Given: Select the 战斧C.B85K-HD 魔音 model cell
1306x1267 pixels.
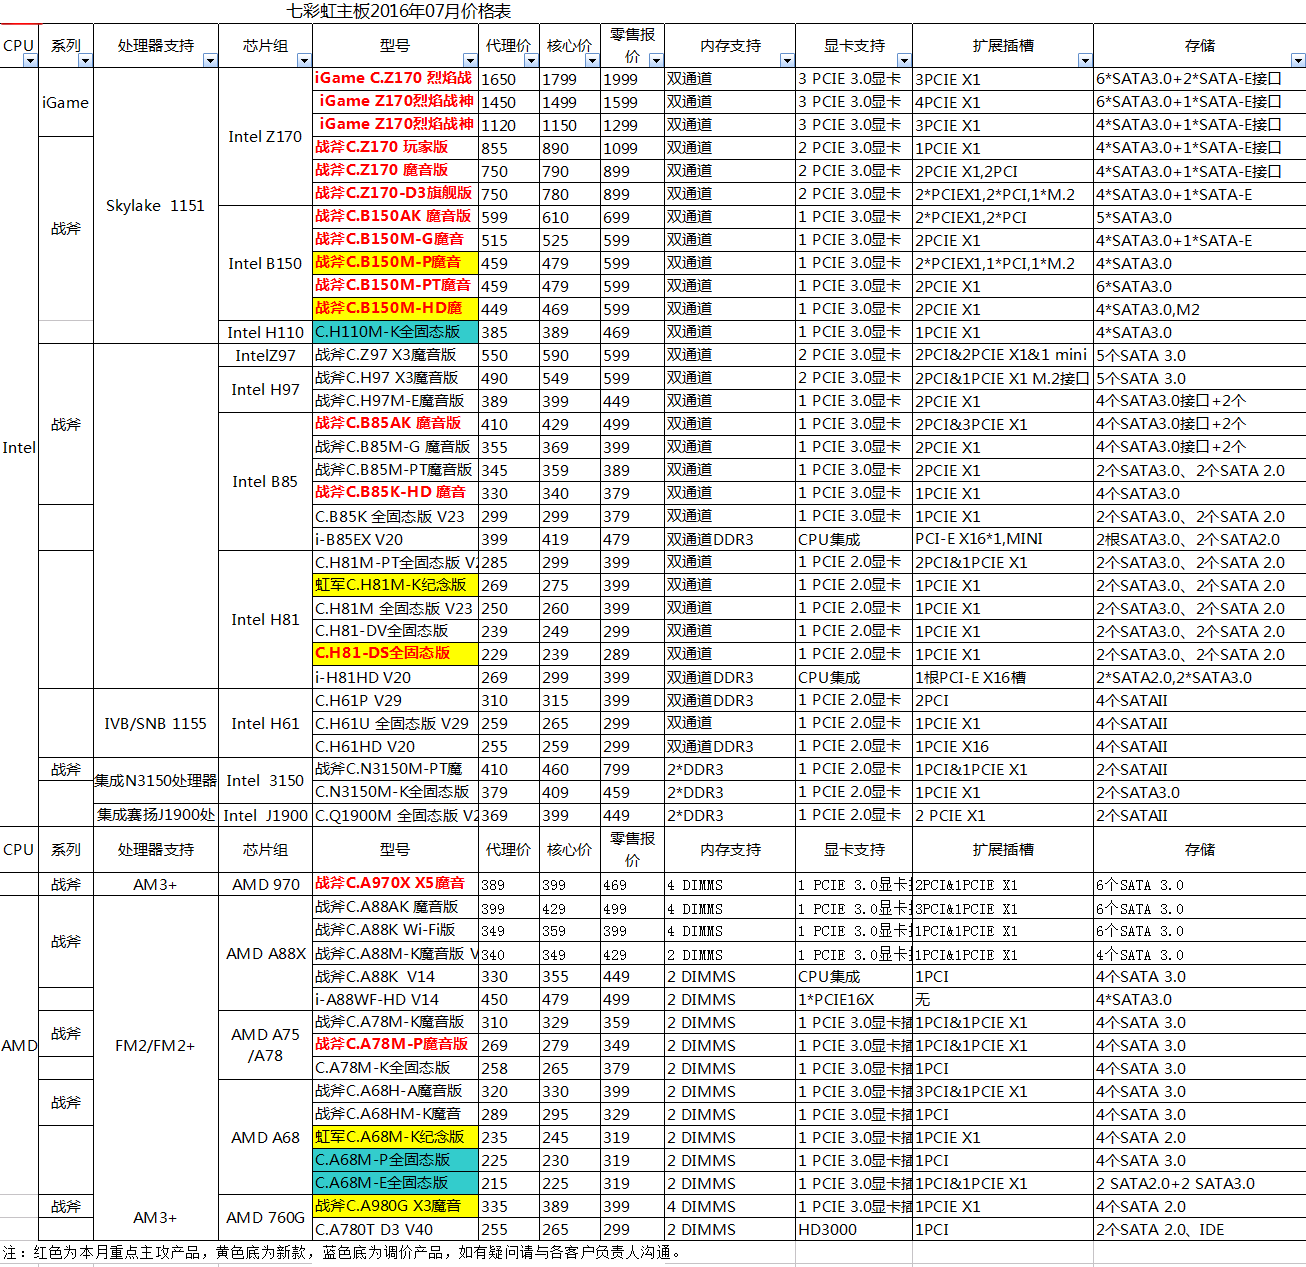Looking at the screenshot, I should (395, 493).
